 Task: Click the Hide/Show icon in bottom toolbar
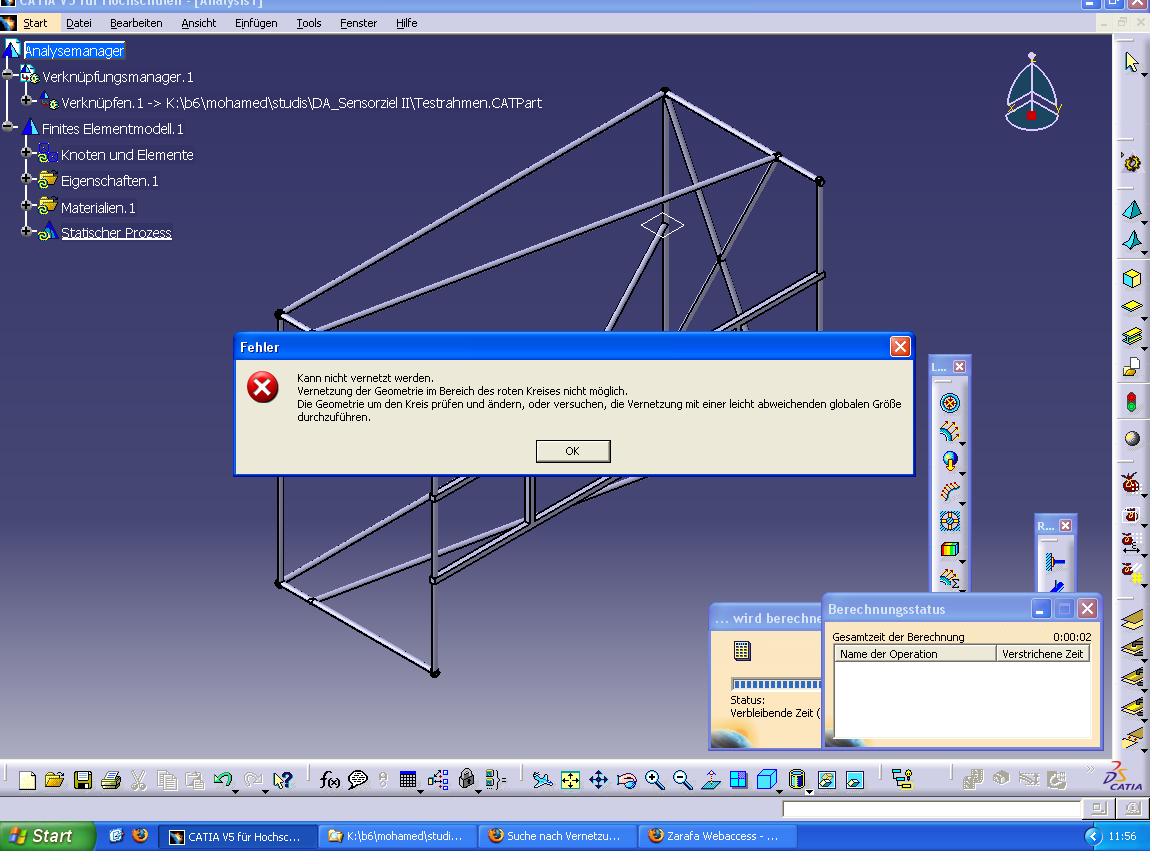(827, 780)
